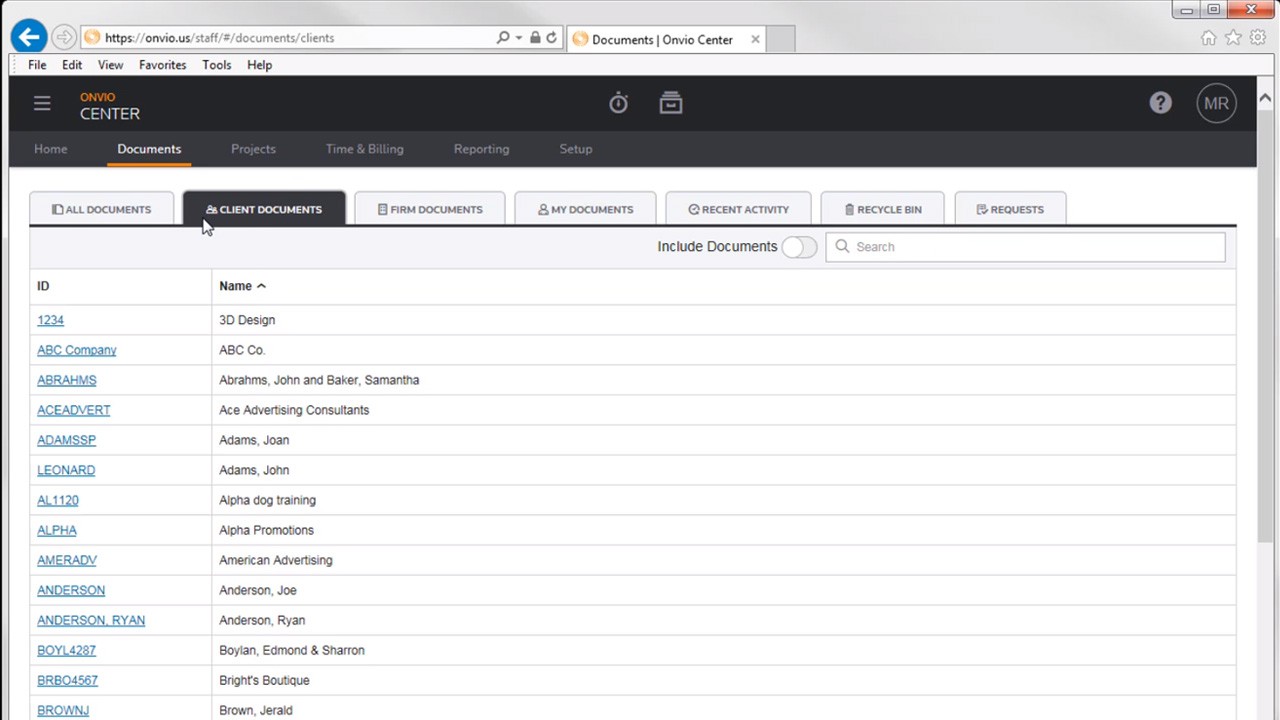Open the Tools menu
Screen dimensions: 1280x720
click(x=216, y=65)
